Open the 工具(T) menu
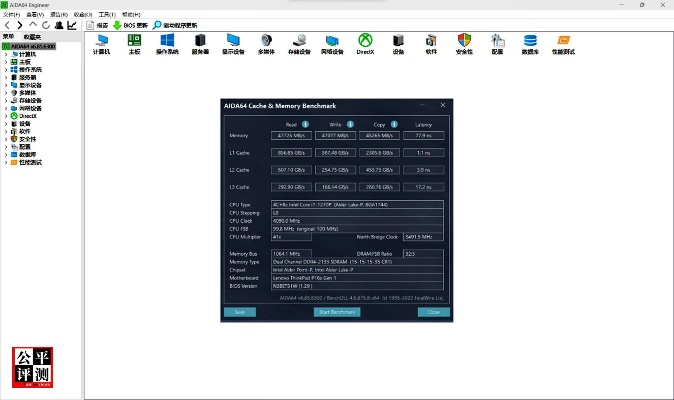 point(105,15)
